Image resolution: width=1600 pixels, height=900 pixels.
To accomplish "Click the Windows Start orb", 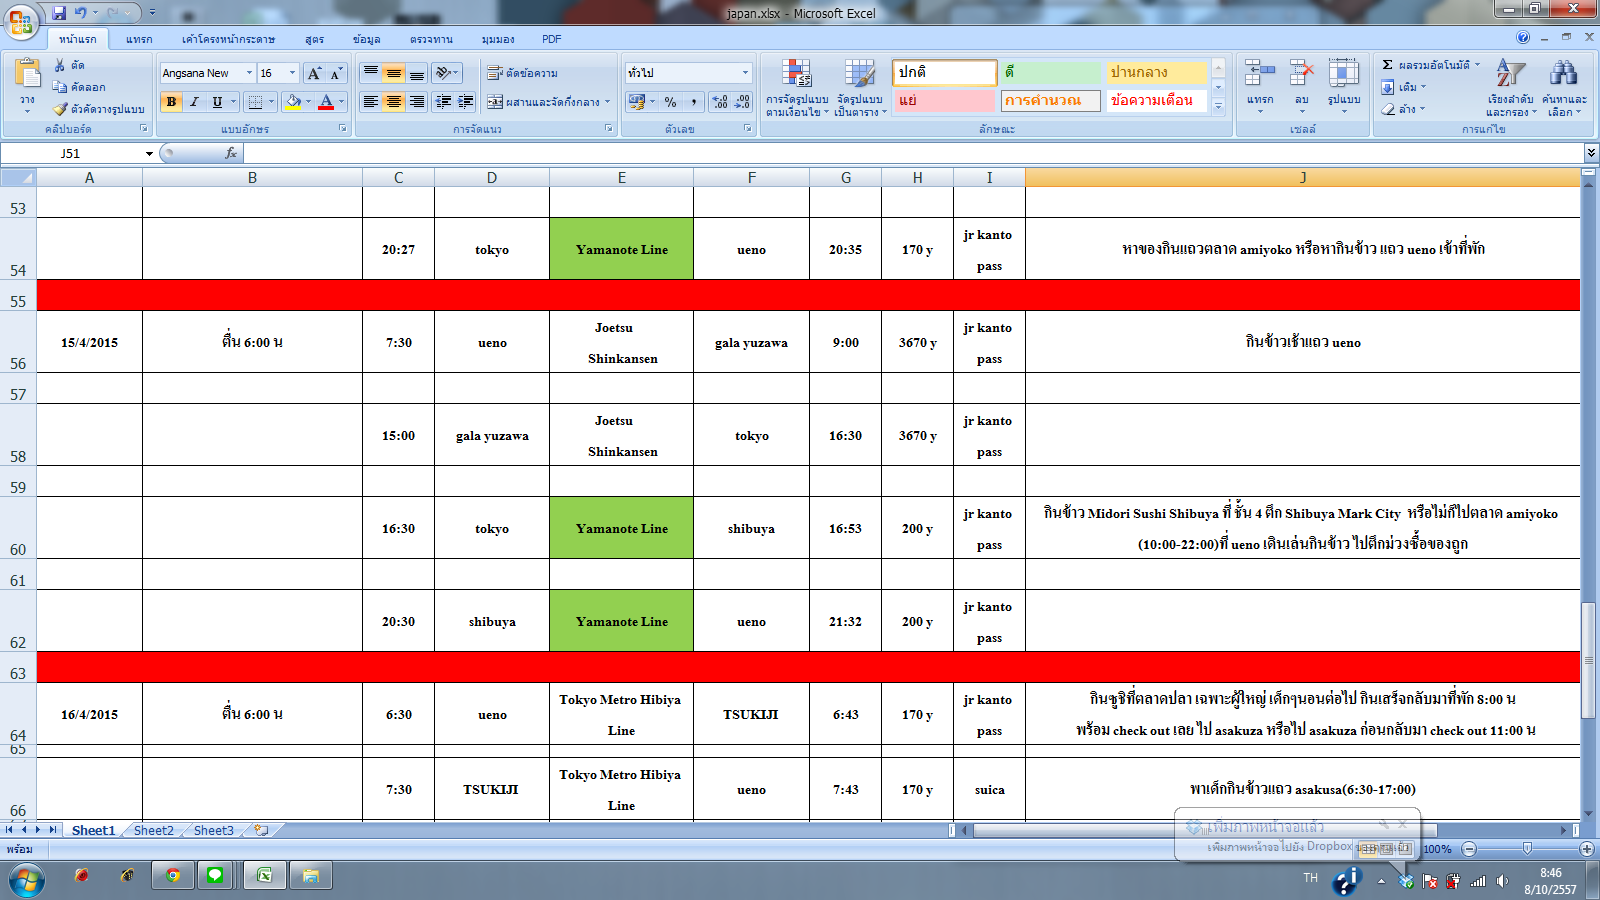I will pyautogui.click(x=27, y=881).
